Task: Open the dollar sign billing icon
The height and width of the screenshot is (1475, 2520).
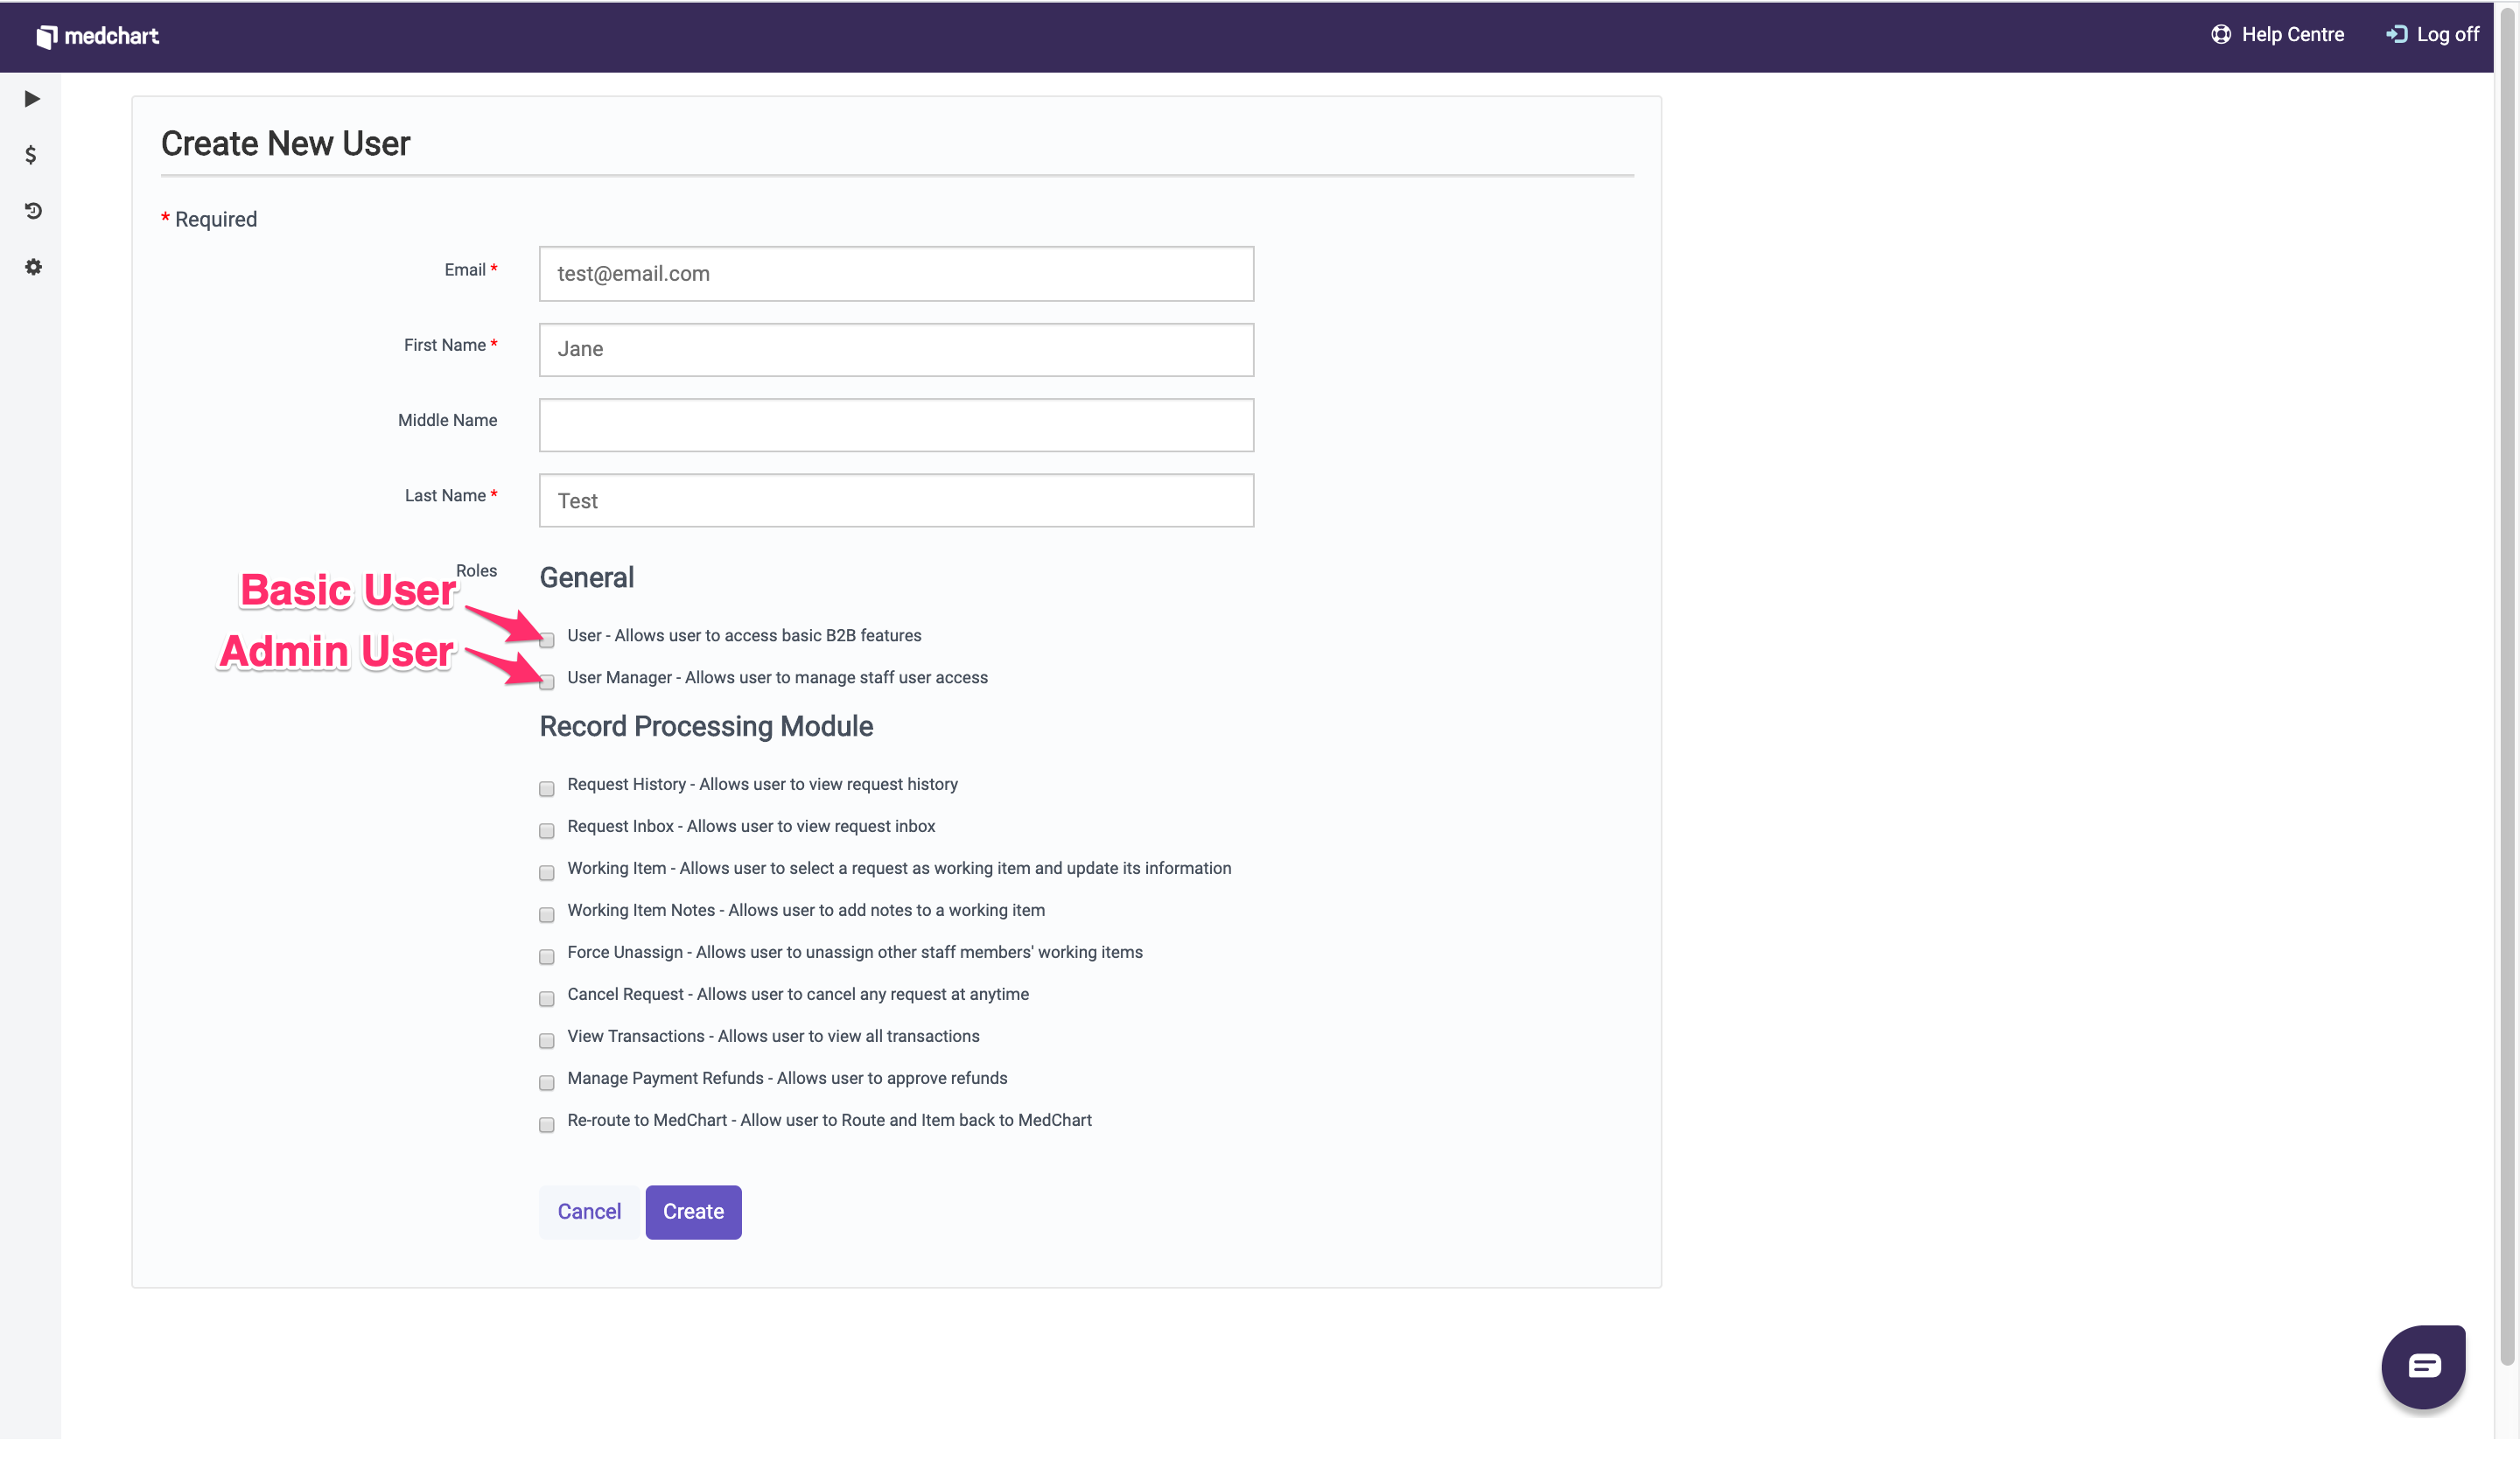Action: point(31,155)
